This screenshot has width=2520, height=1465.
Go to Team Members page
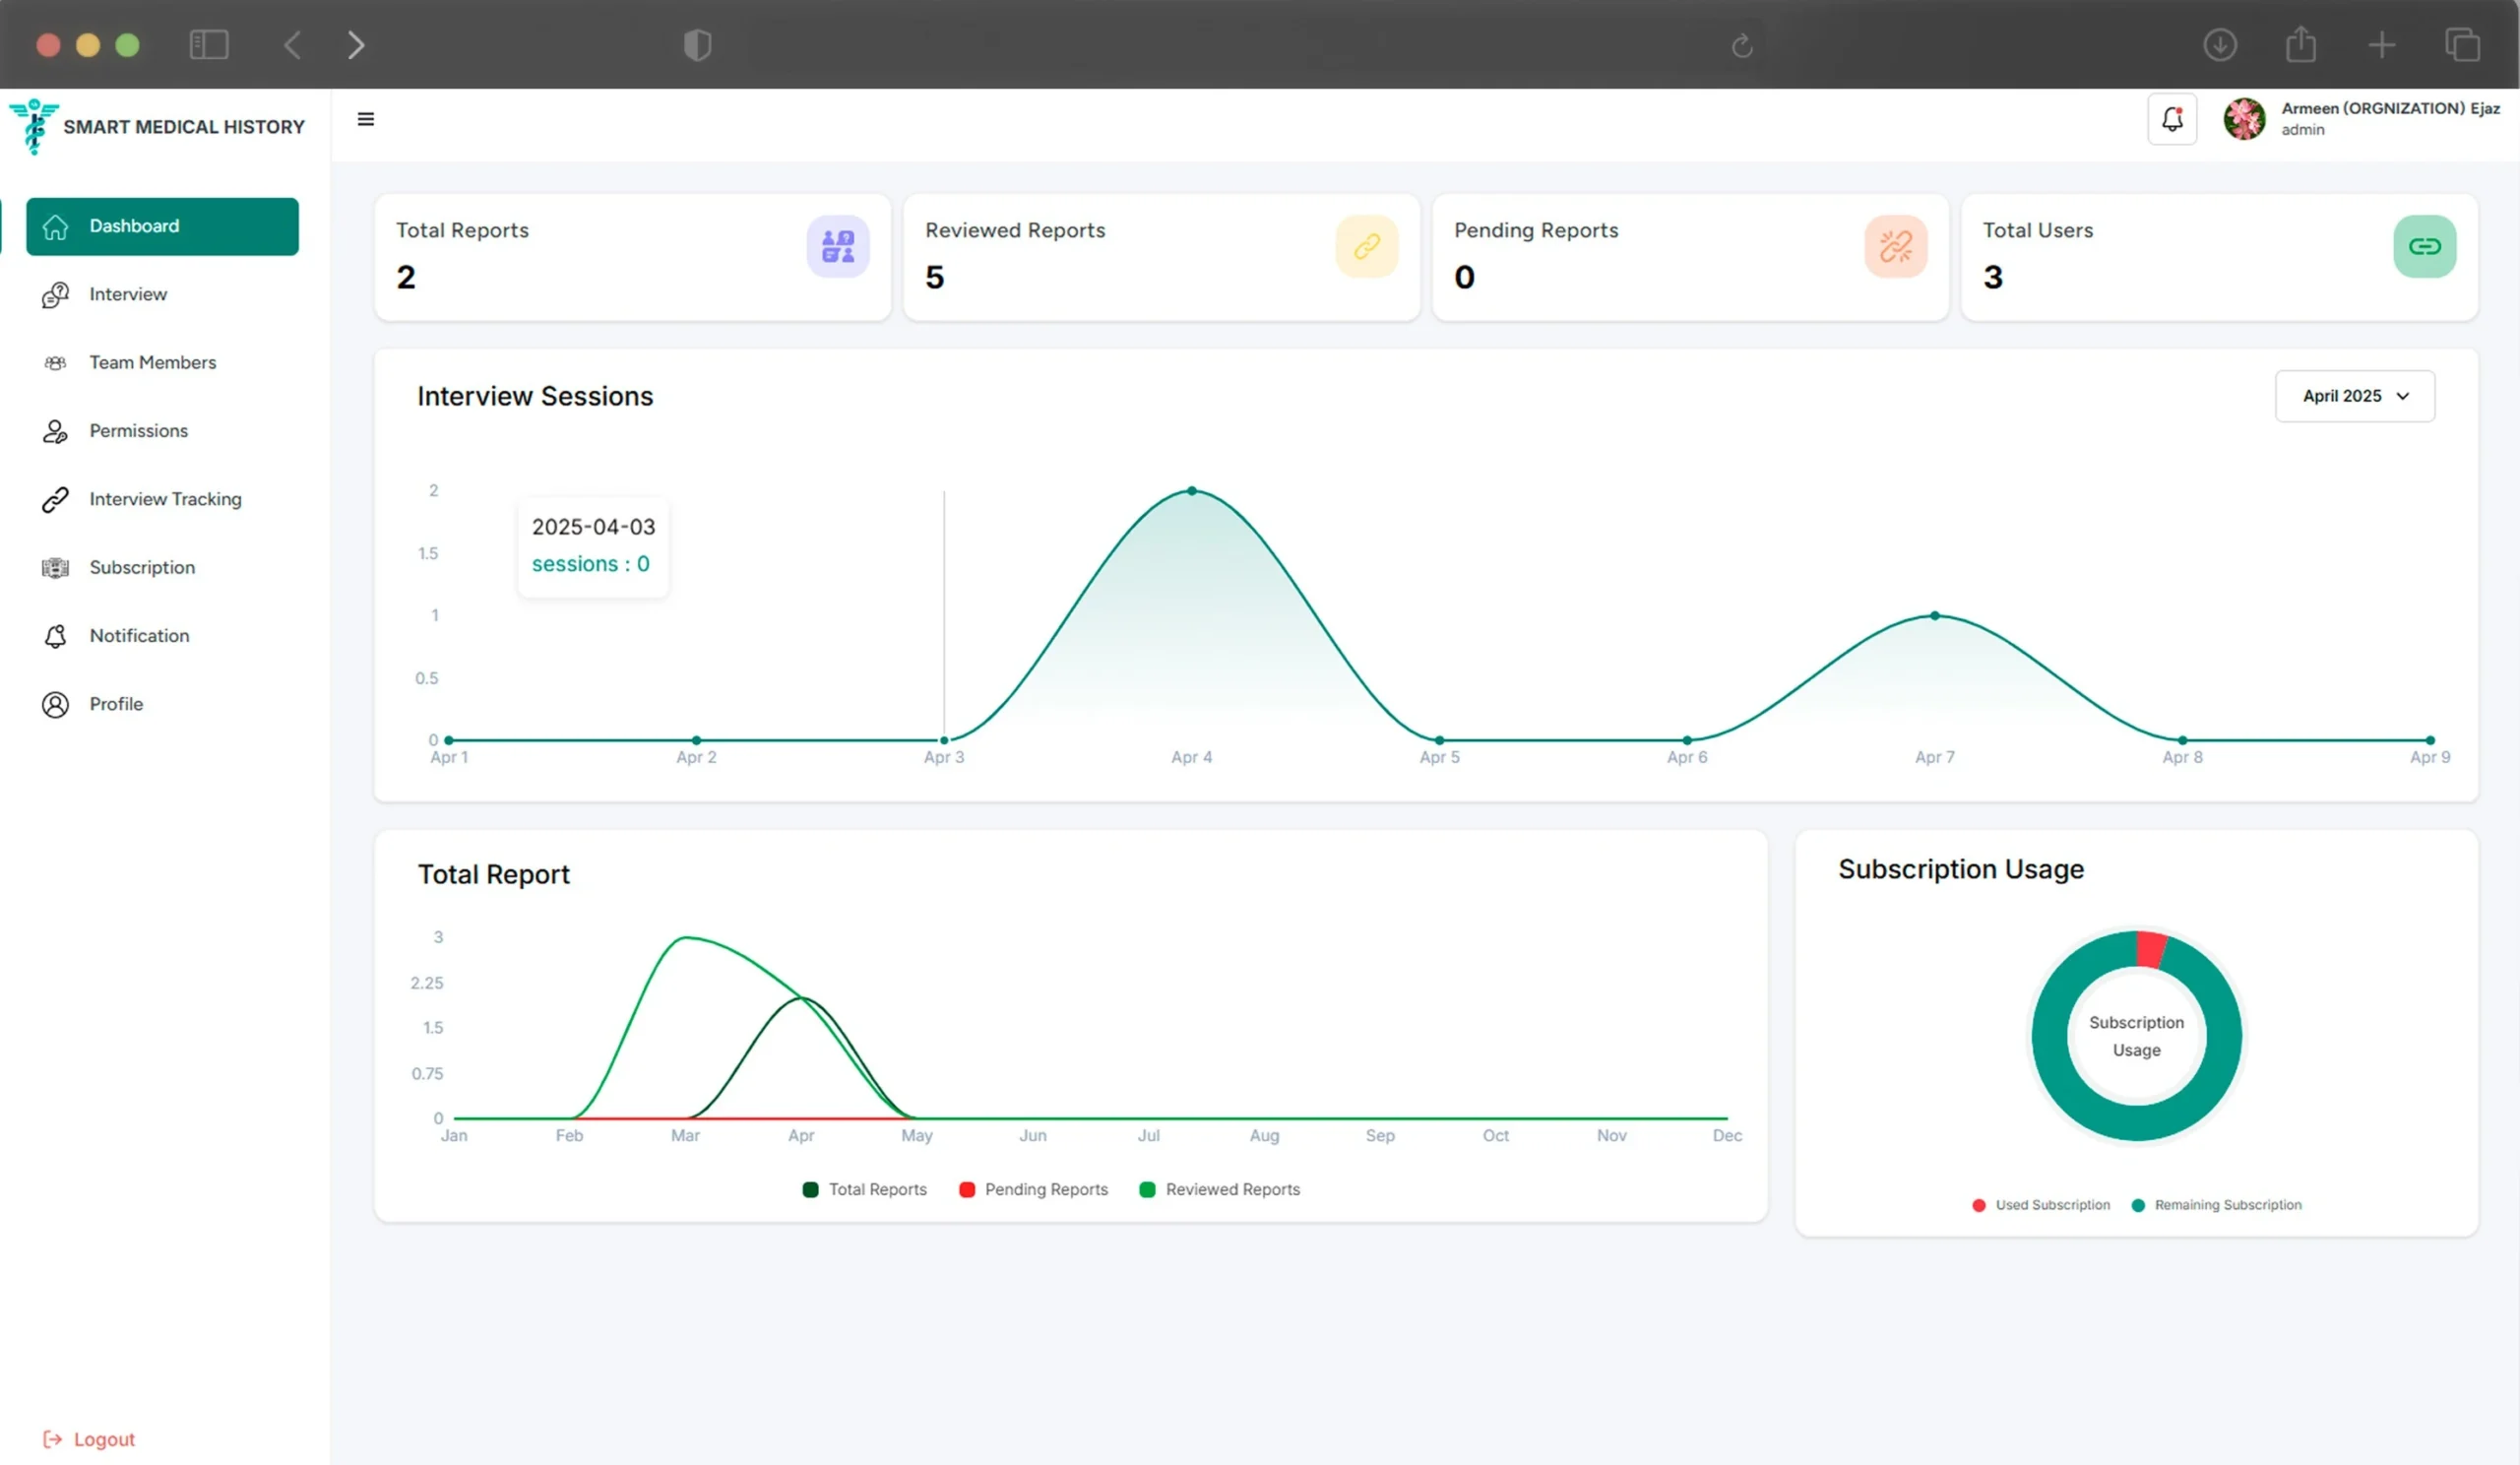(x=152, y=363)
